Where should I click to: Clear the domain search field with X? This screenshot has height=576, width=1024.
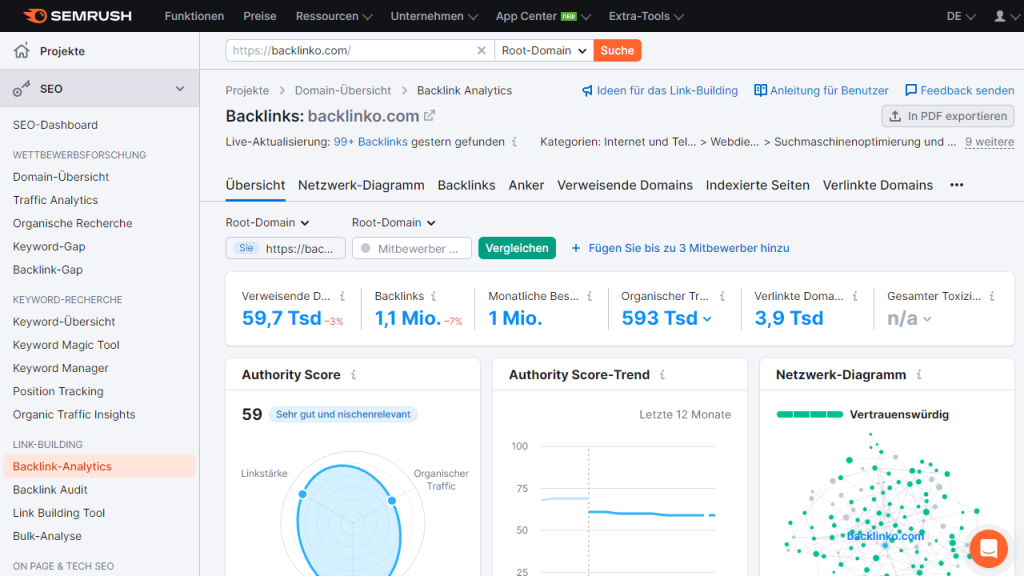pyautogui.click(x=481, y=50)
